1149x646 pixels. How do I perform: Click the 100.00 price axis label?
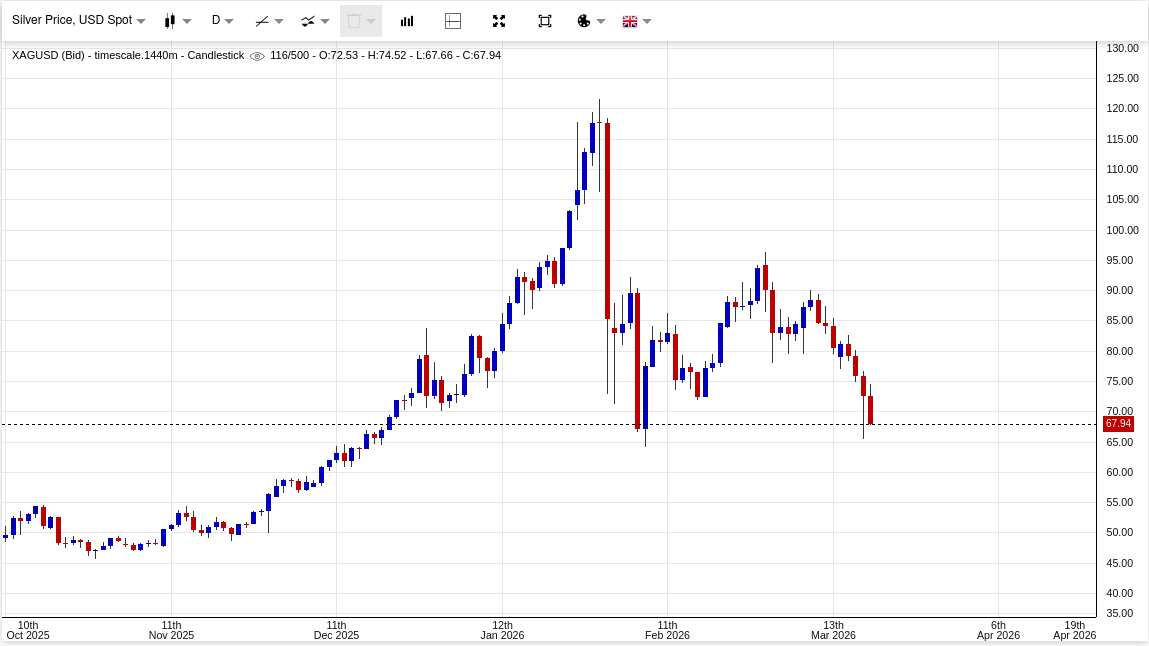pos(1122,230)
